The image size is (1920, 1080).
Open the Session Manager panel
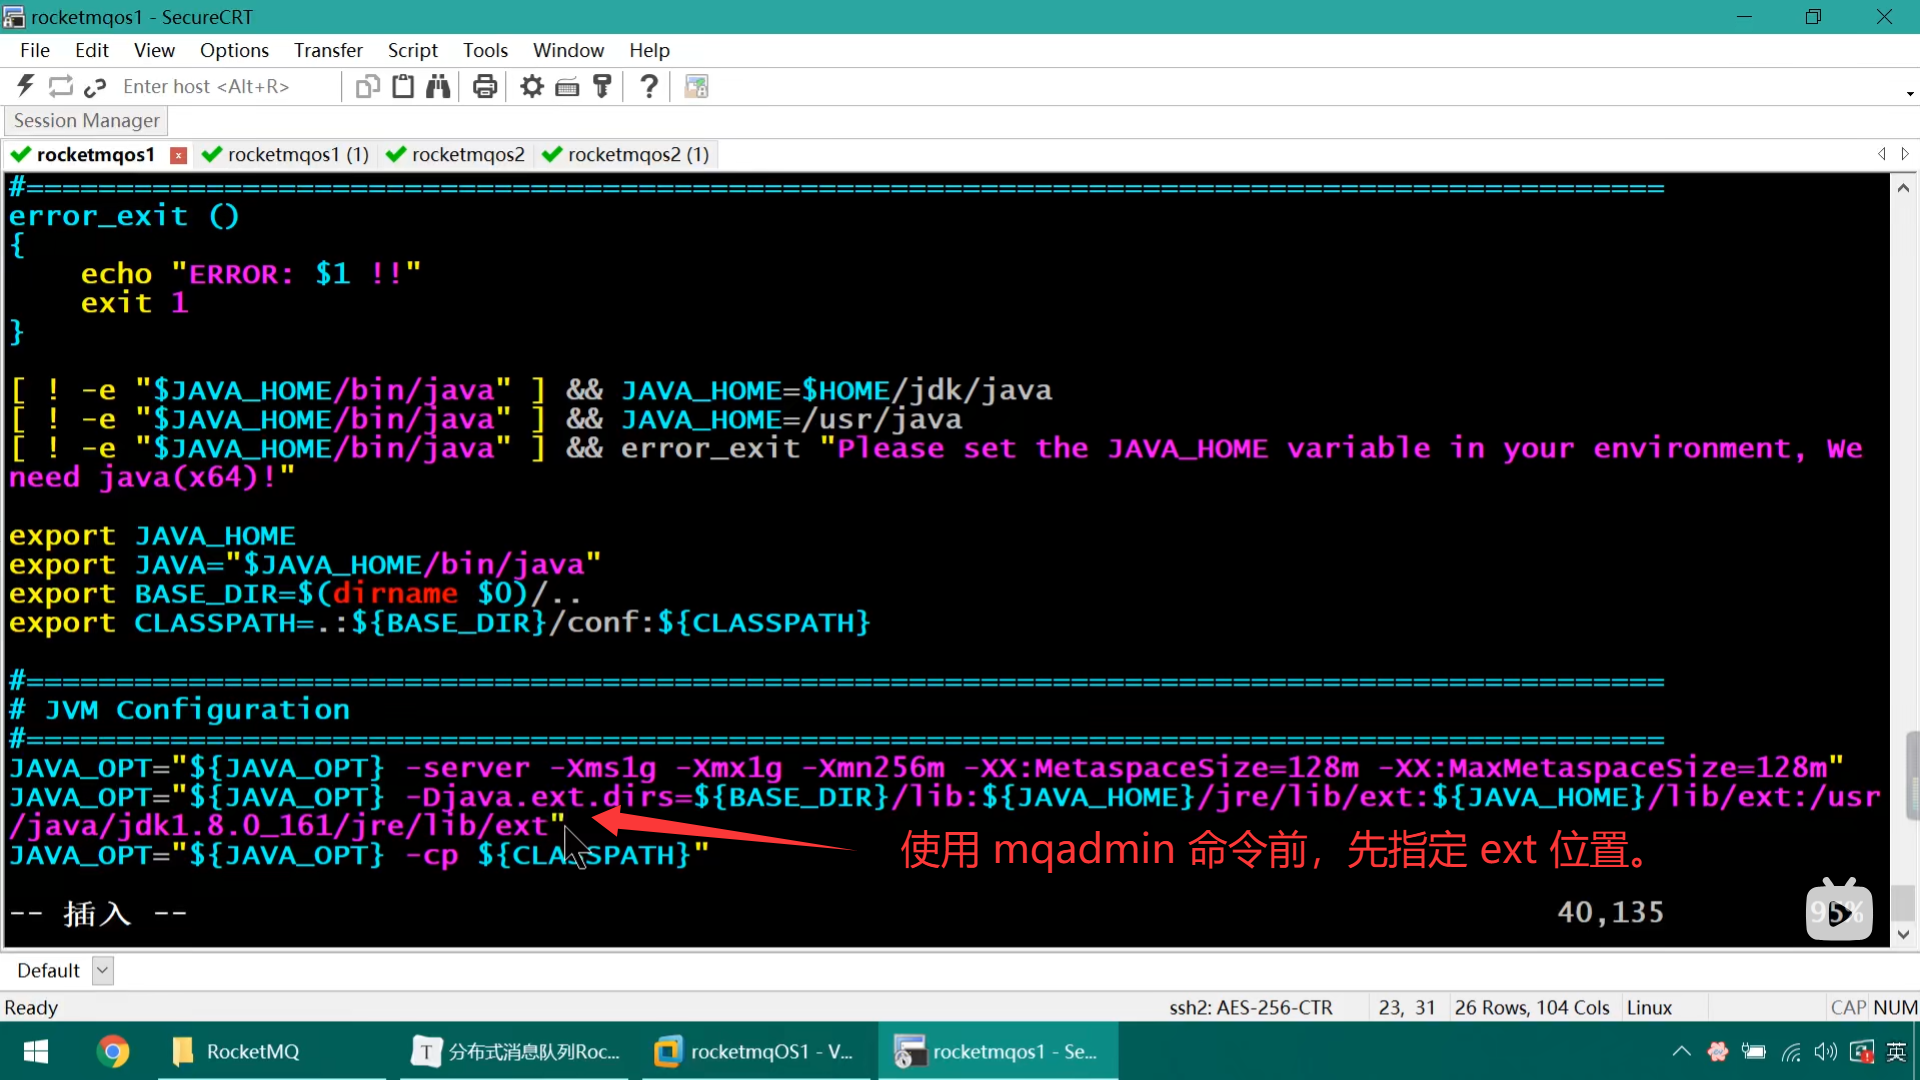86,120
